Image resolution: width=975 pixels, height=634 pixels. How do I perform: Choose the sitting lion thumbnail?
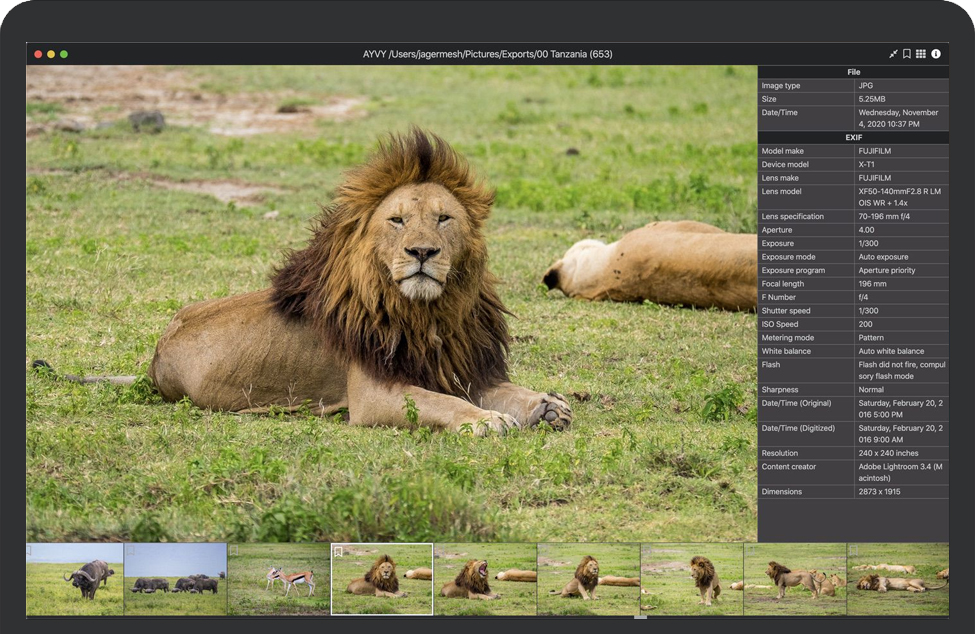click(588, 580)
